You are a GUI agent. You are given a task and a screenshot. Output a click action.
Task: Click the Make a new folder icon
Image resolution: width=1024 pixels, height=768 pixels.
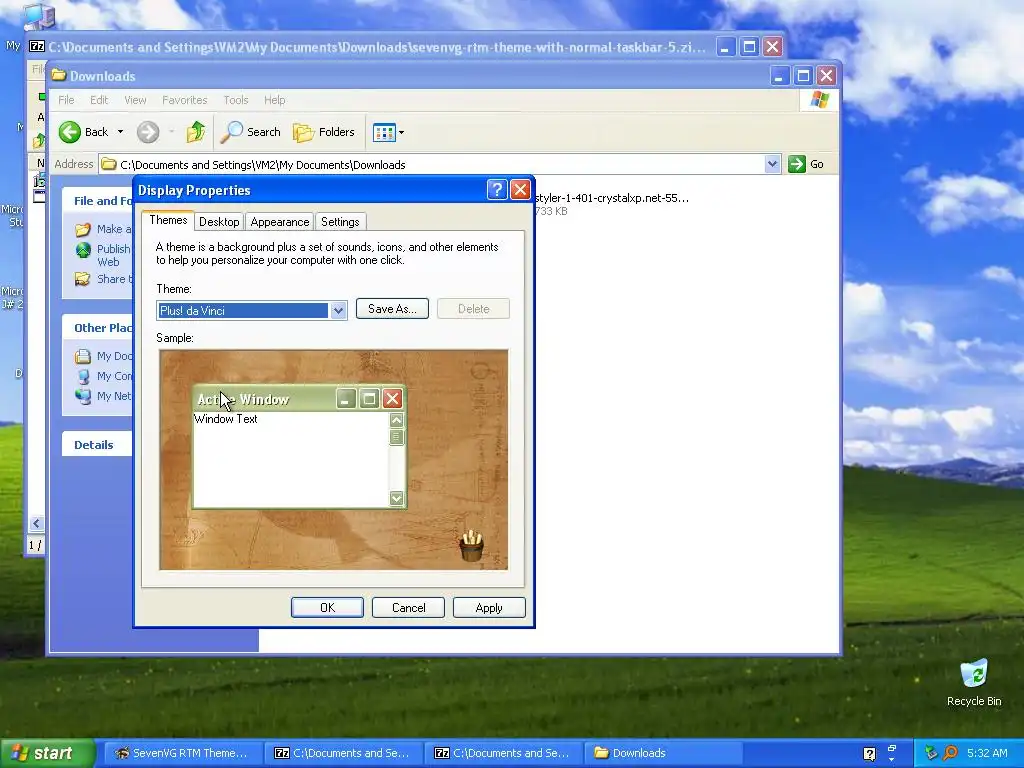pos(82,229)
